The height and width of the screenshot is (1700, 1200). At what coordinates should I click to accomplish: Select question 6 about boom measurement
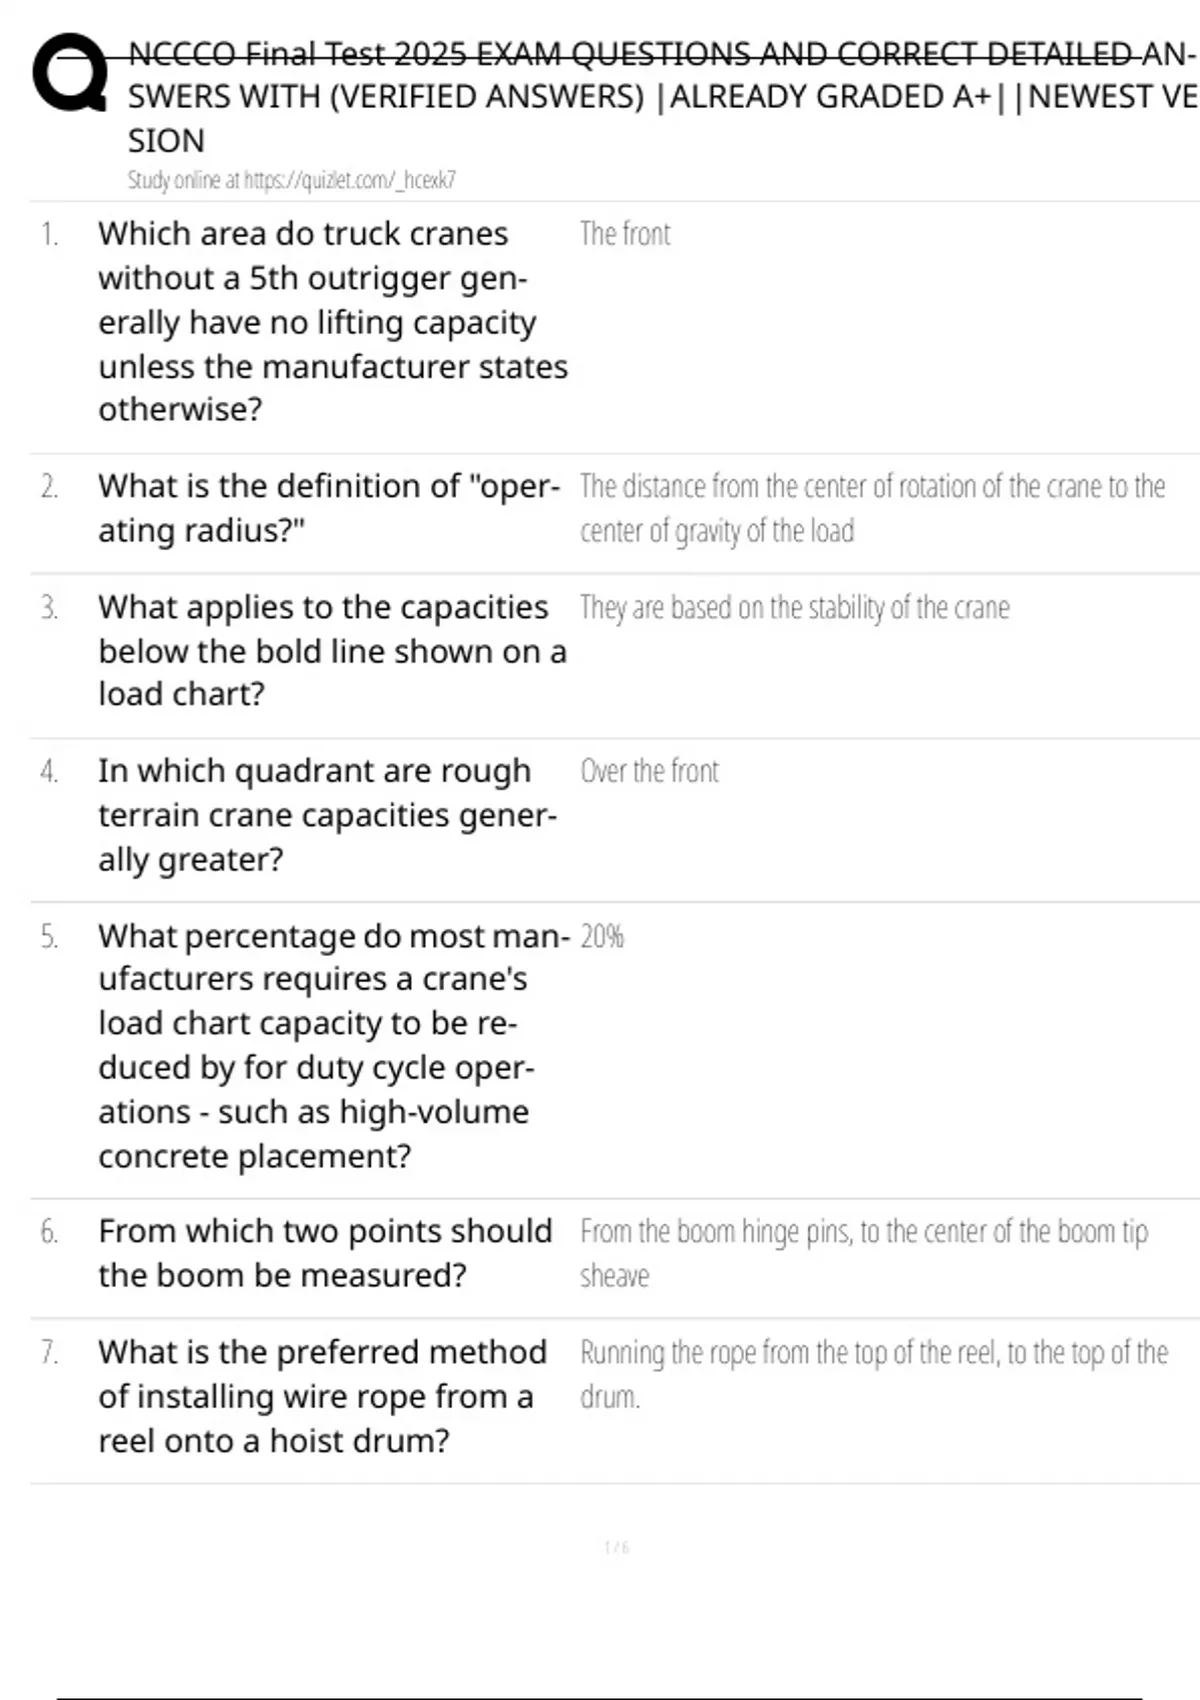click(x=325, y=1253)
